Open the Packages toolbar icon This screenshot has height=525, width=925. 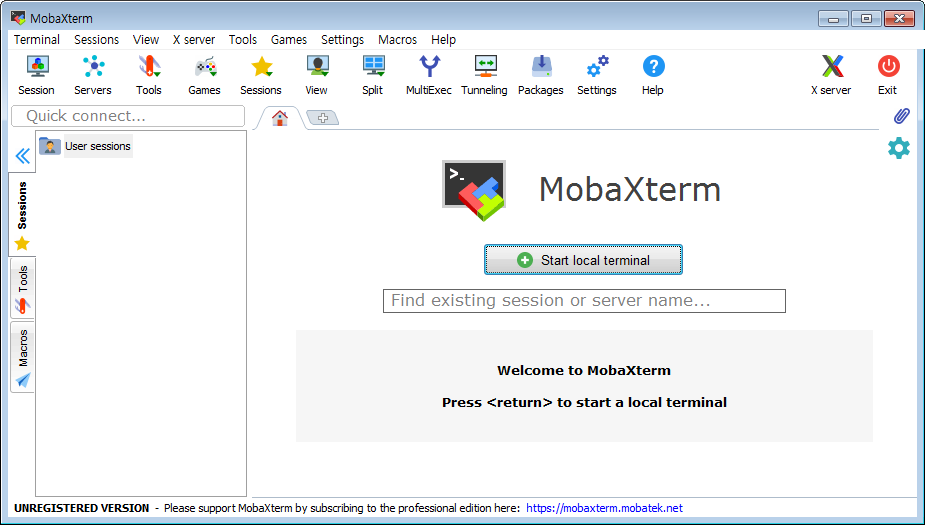tap(541, 75)
